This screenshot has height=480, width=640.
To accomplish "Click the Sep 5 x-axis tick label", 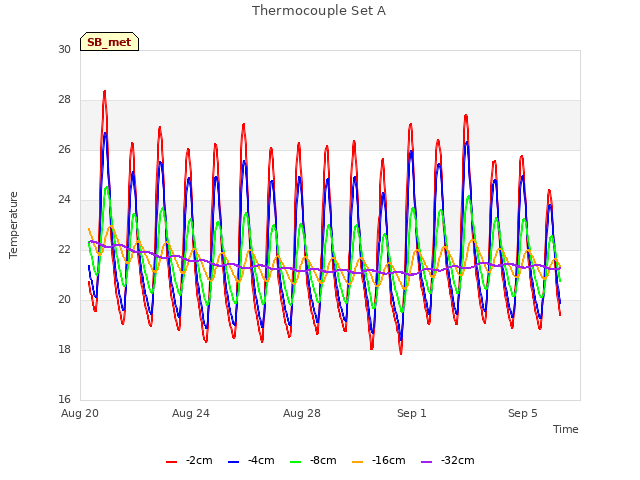I will click(x=523, y=413).
